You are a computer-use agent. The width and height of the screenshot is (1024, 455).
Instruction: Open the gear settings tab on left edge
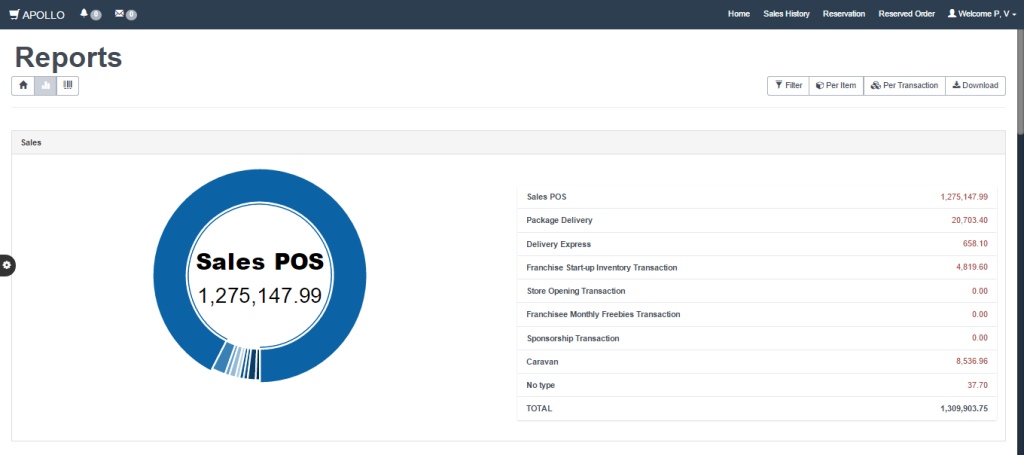click(x=7, y=264)
